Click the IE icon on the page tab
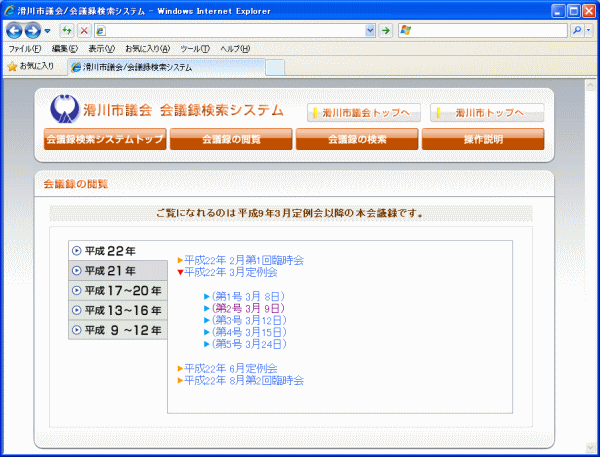This screenshot has height=457, width=600. 77,67
